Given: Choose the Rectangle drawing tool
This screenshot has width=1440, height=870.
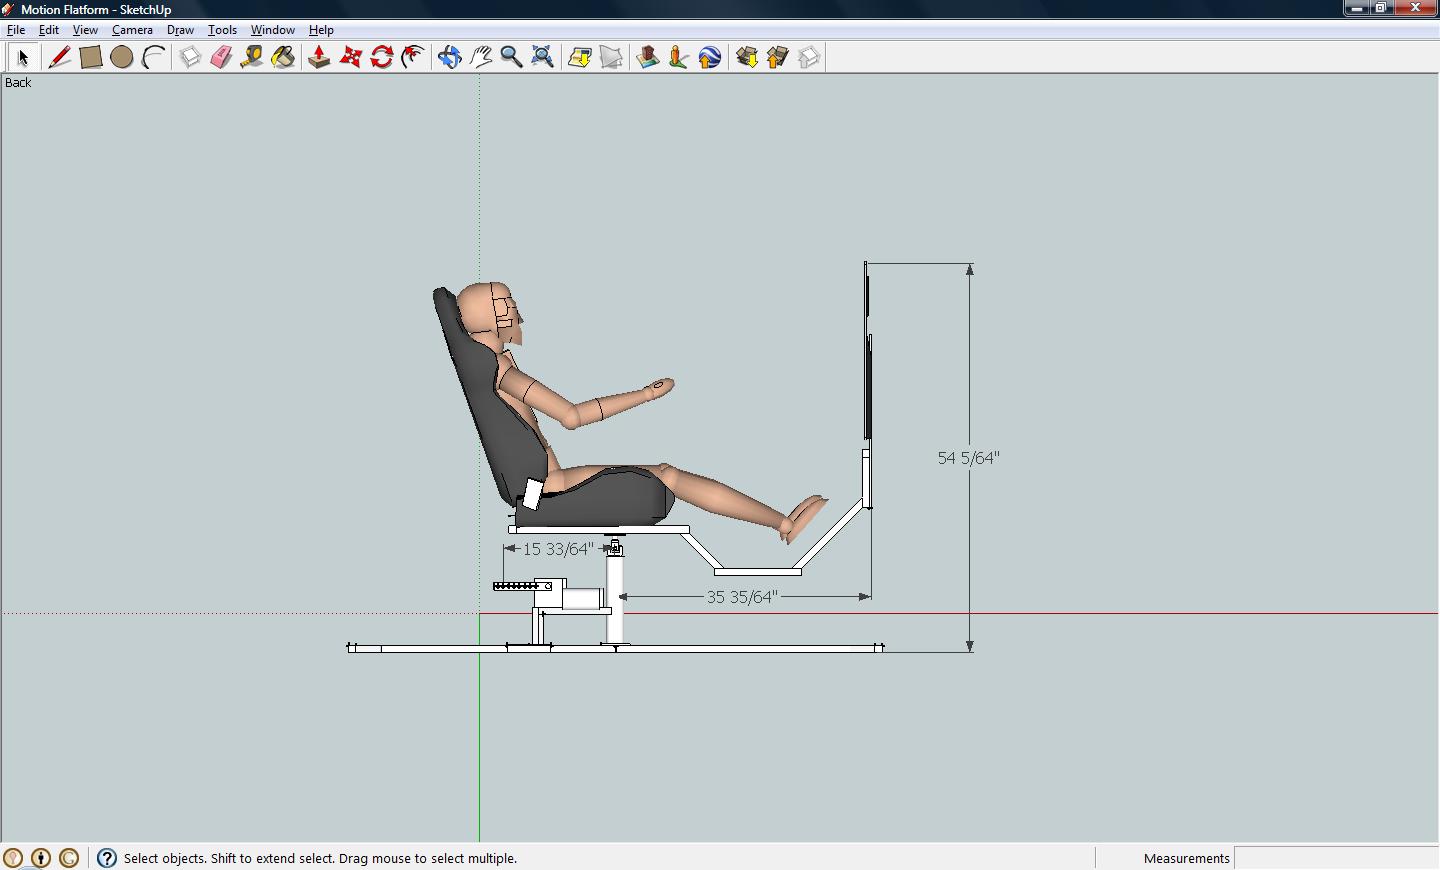Looking at the screenshot, I should [91, 57].
